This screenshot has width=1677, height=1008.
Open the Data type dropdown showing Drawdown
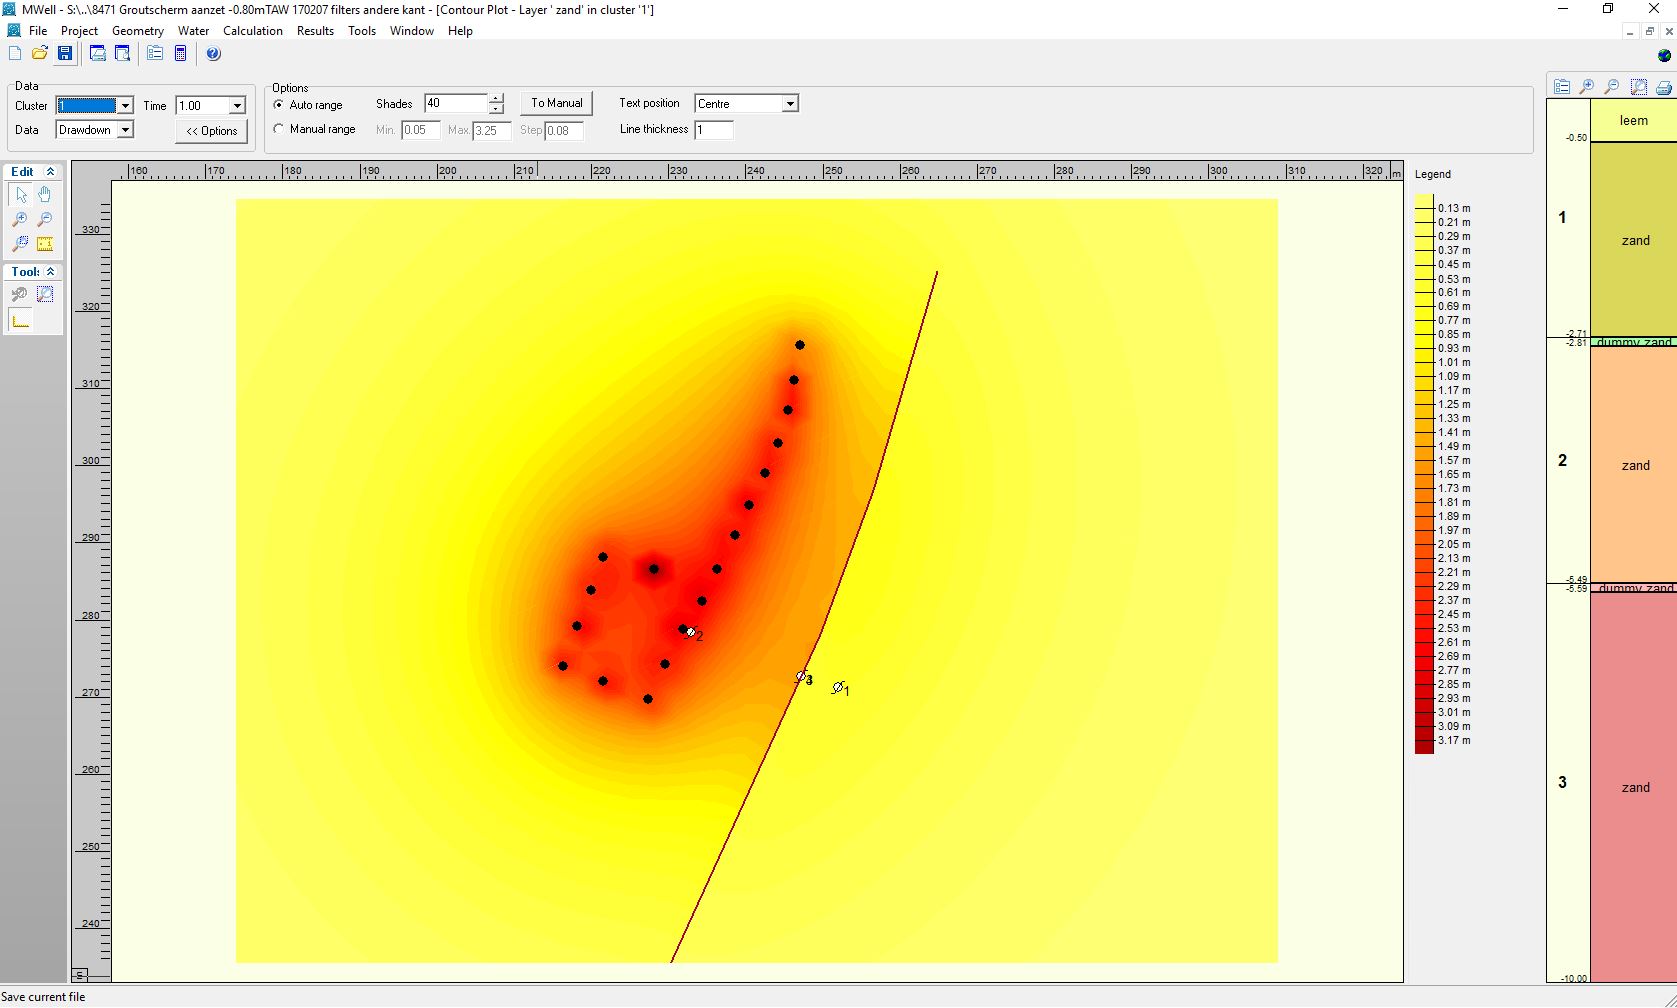(x=125, y=130)
